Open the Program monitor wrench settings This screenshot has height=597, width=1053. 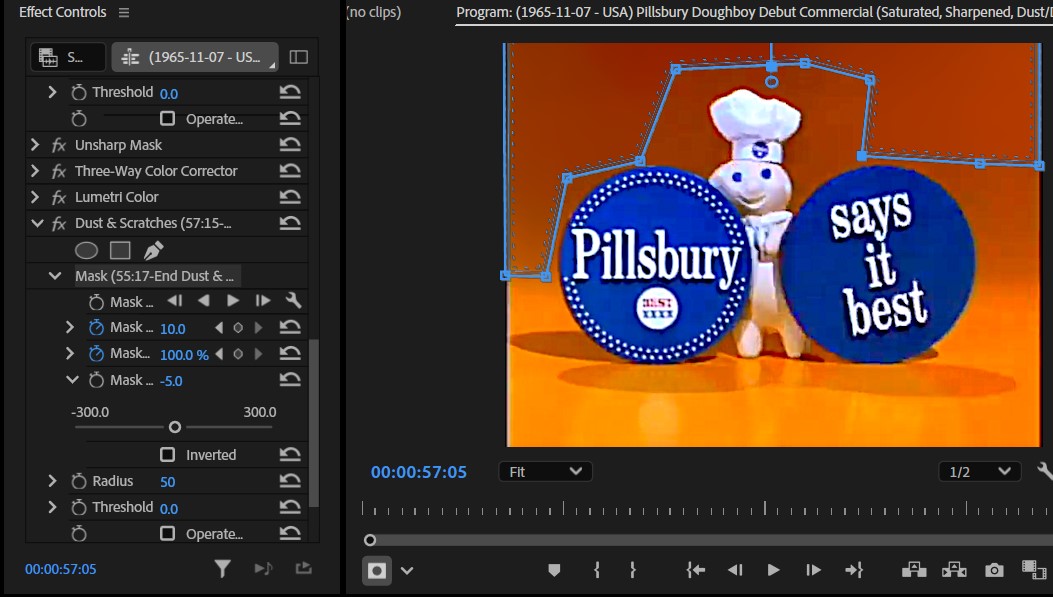click(1045, 471)
